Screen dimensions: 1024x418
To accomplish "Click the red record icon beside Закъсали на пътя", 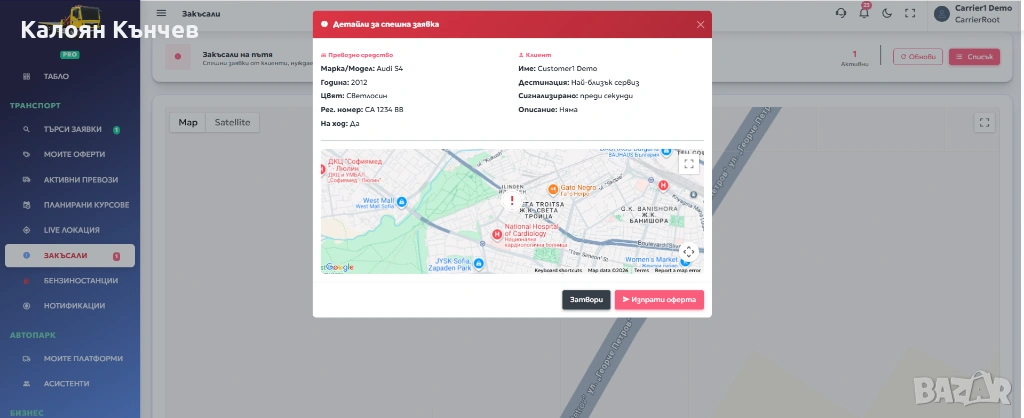I will (178, 57).
